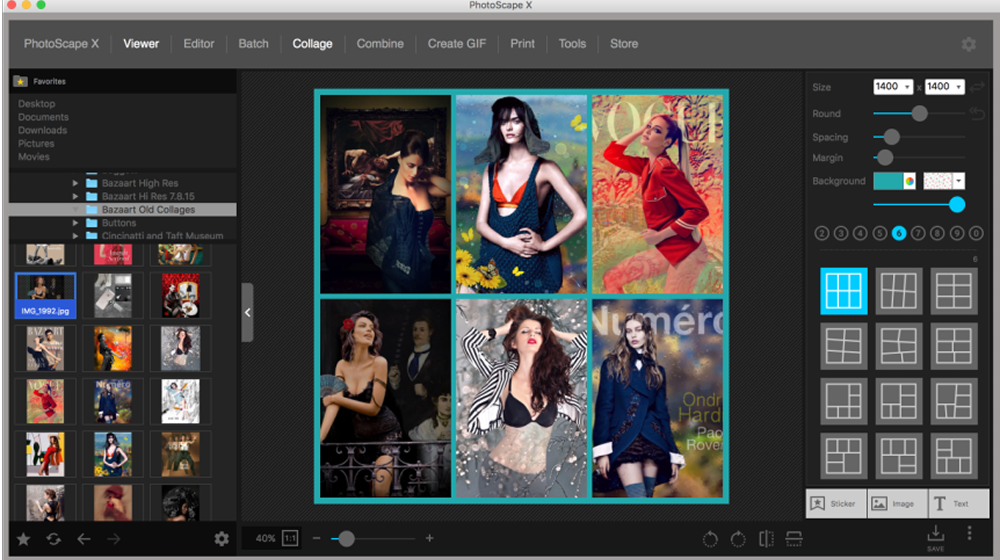This screenshot has height=560, width=1000.
Task: Click the 1:1 actual size icon
Action: pos(290,538)
